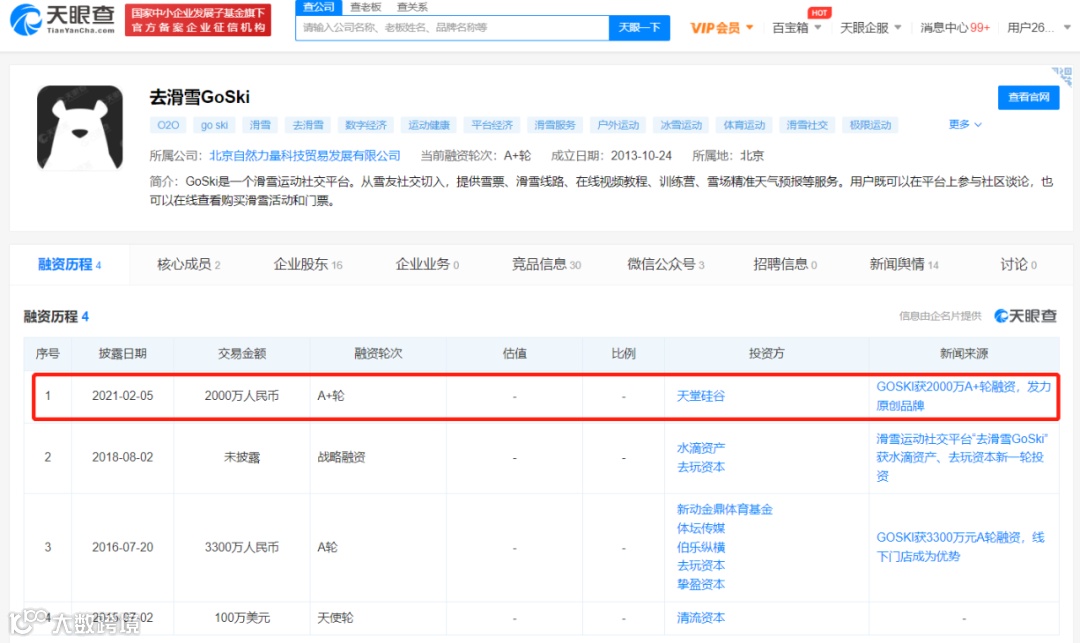Image resolution: width=1080 pixels, height=643 pixels.
Task: Click the 滑雪服务 tag
Action: tap(554, 125)
